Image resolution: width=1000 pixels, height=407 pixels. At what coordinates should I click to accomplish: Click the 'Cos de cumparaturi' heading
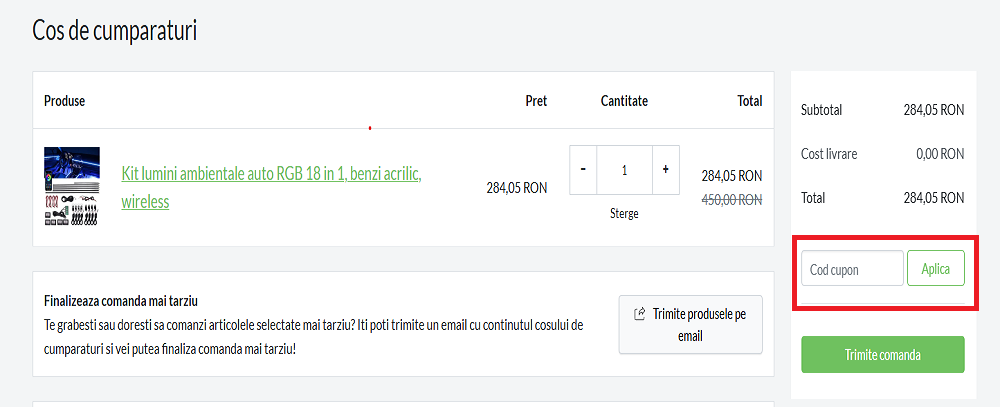point(115,31)
